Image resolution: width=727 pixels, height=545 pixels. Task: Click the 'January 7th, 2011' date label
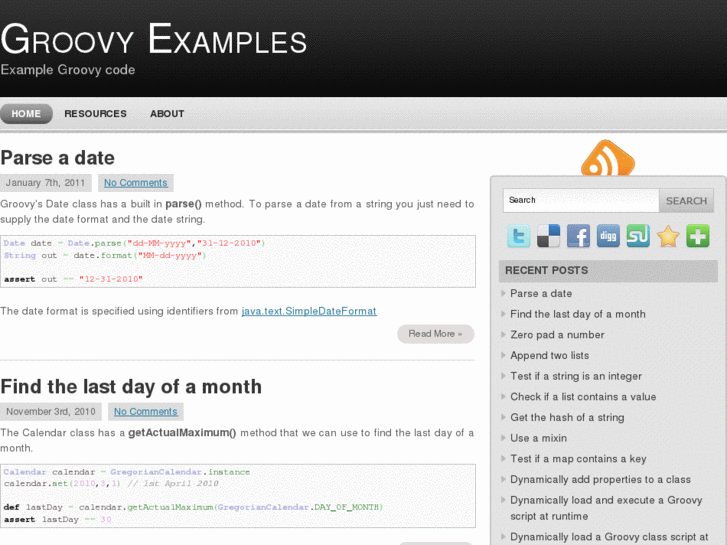point(45,183)
